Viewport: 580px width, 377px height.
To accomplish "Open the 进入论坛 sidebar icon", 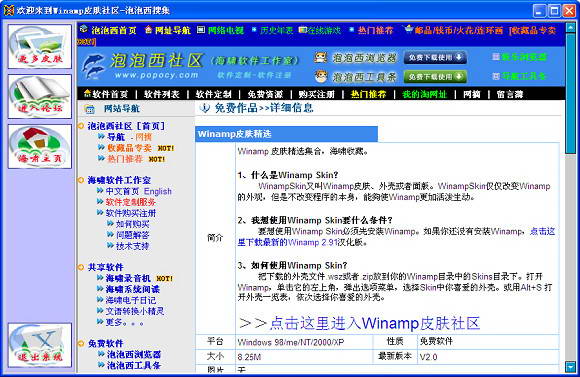I will [40, 97].
